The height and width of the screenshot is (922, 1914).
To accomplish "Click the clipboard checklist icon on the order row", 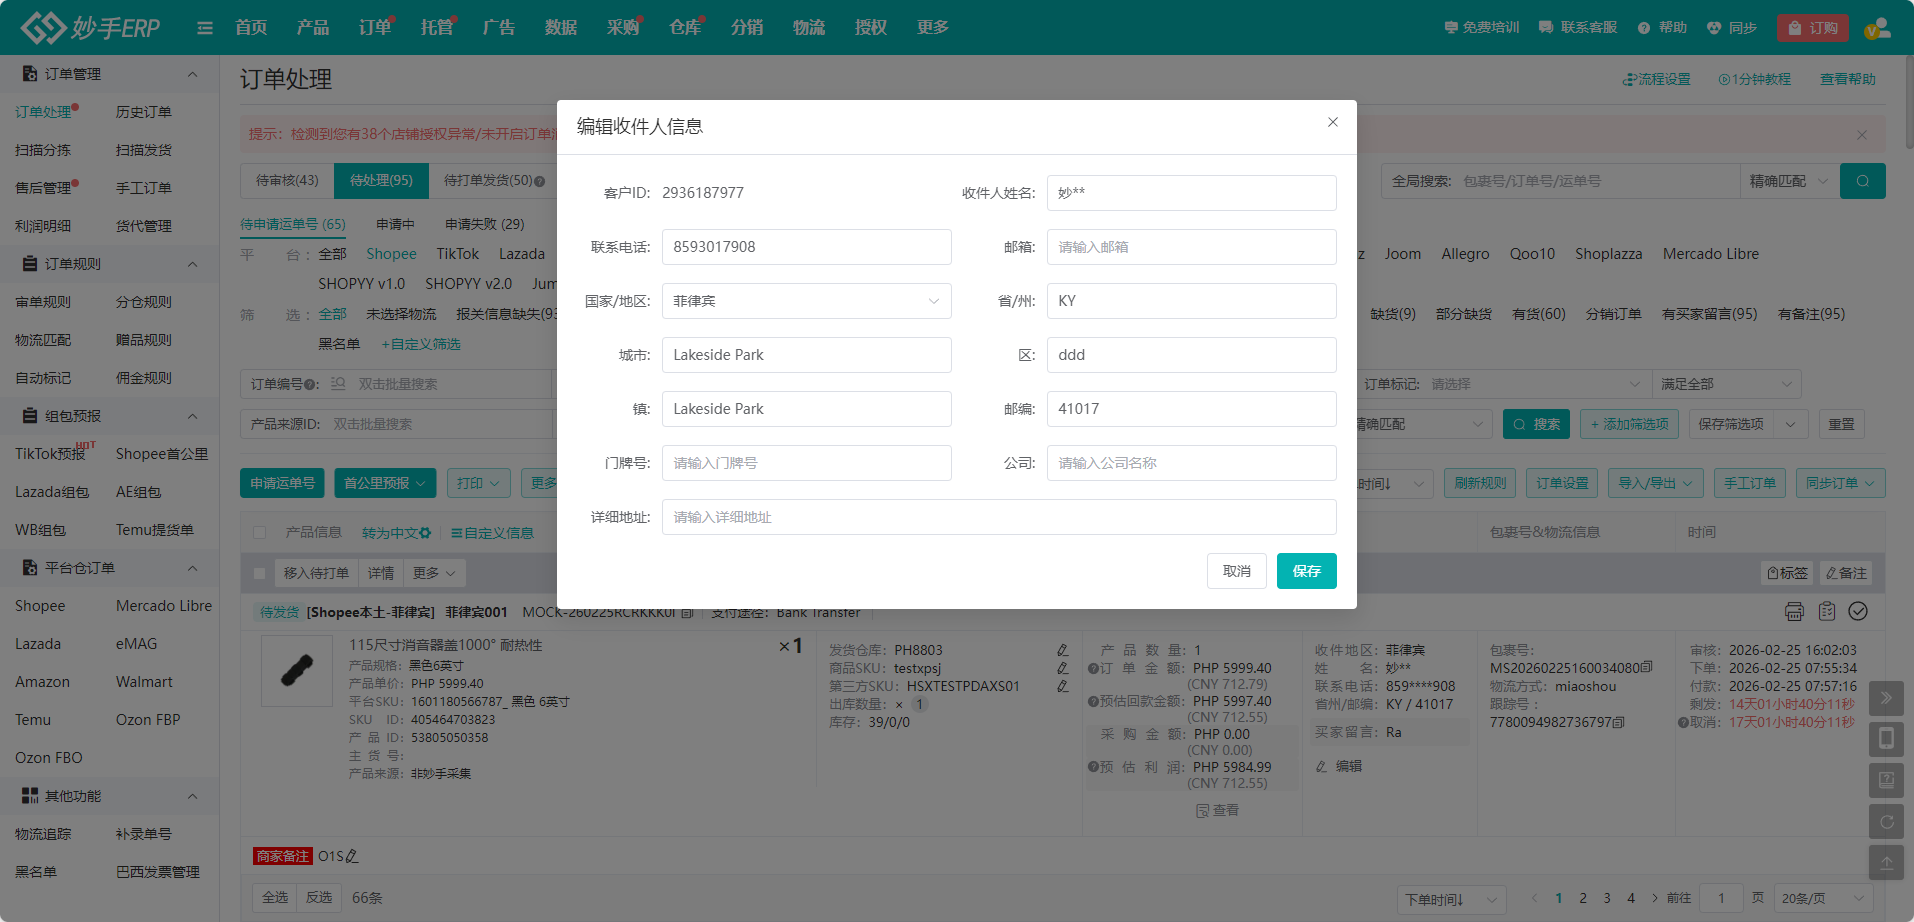I will click(1827, 611).
